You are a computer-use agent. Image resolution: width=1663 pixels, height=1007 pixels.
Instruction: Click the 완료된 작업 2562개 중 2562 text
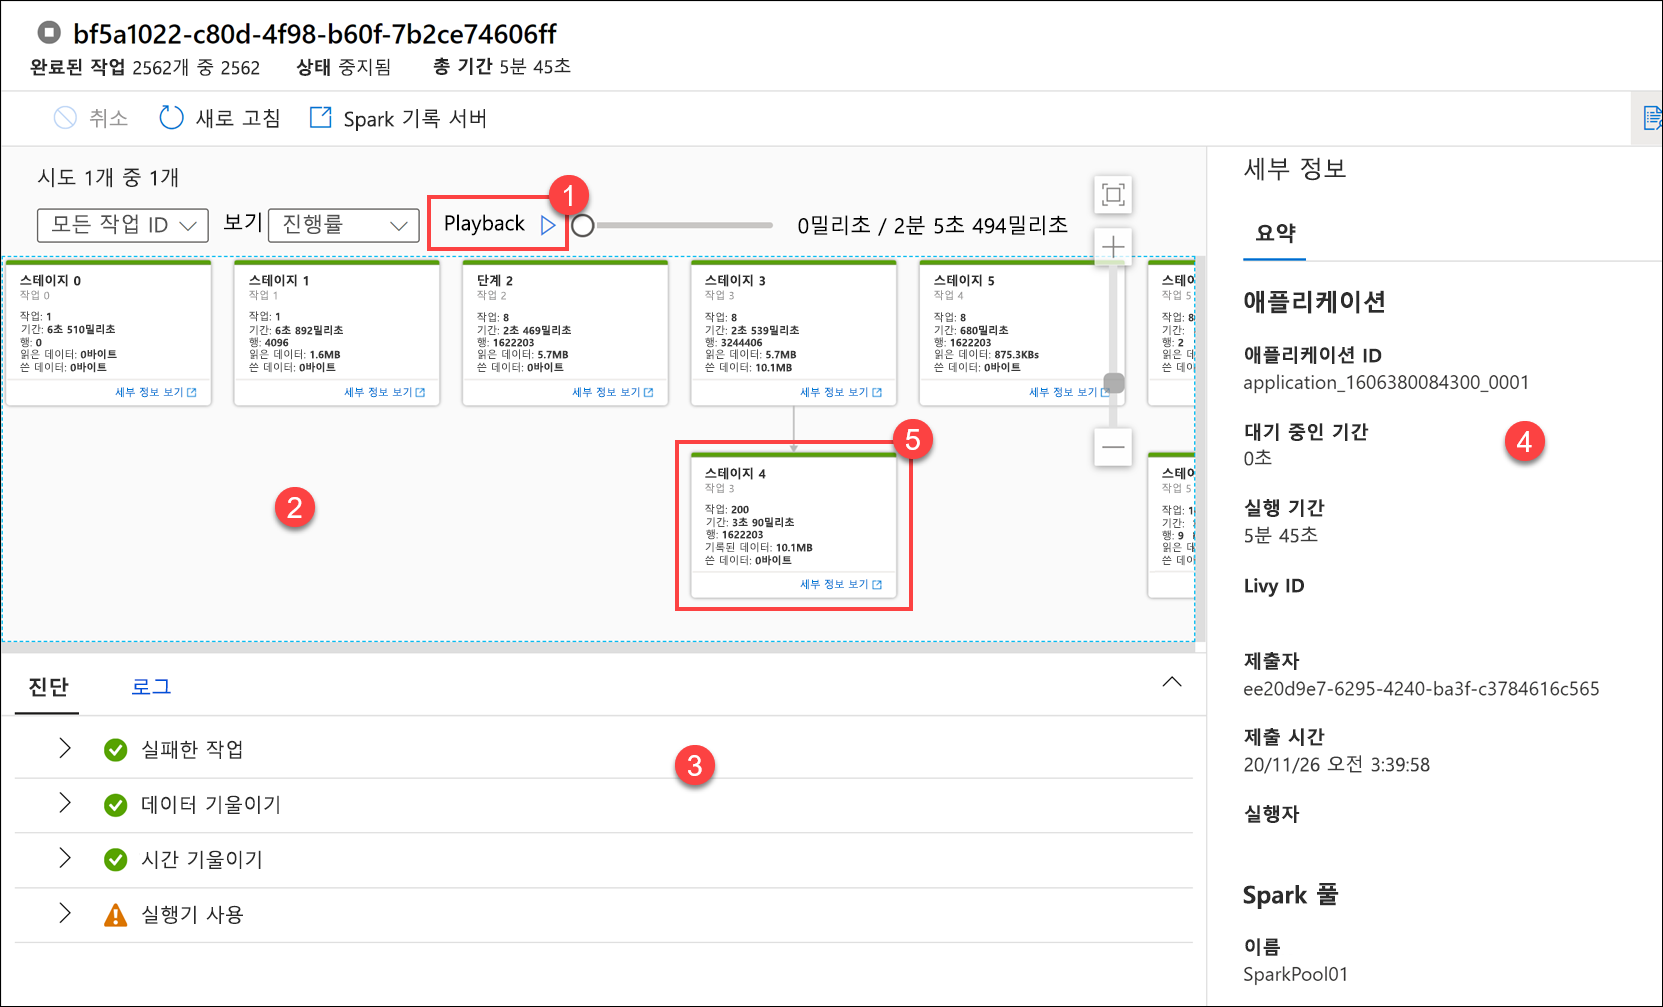[145, 67]
